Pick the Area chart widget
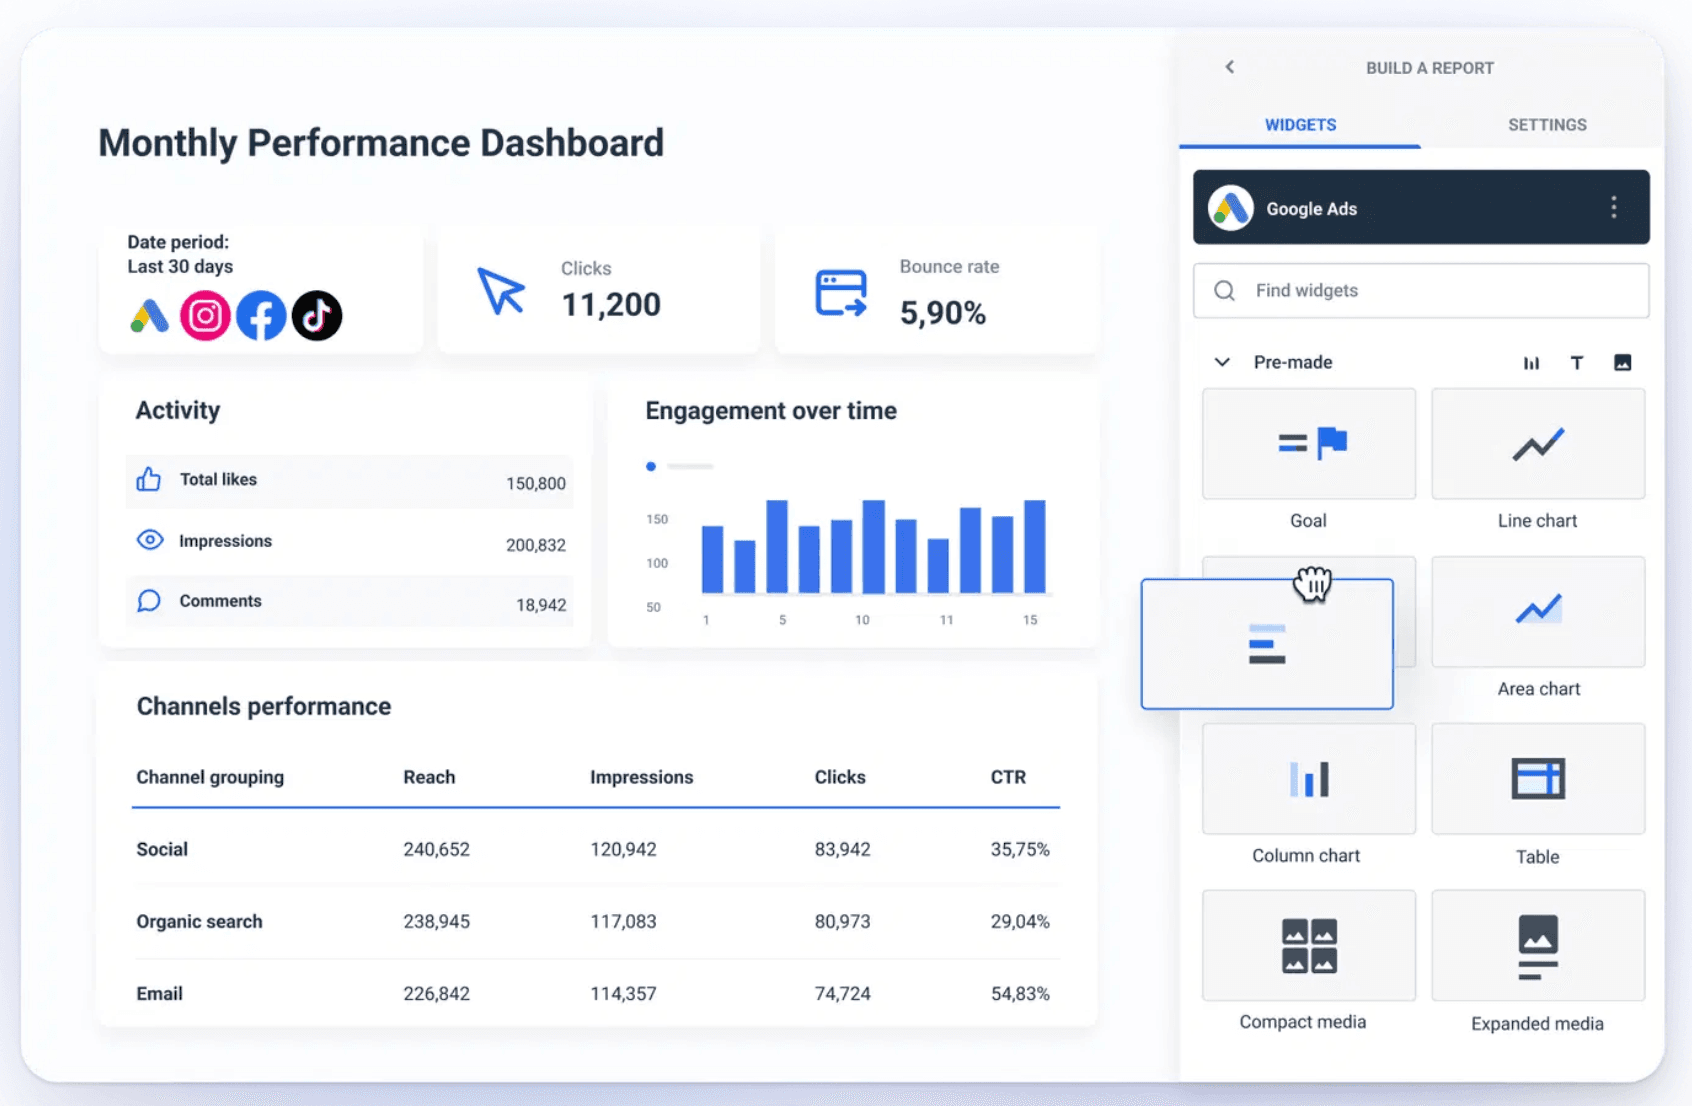This screenshot has height=1106, width=1692. click(1537, 612)
